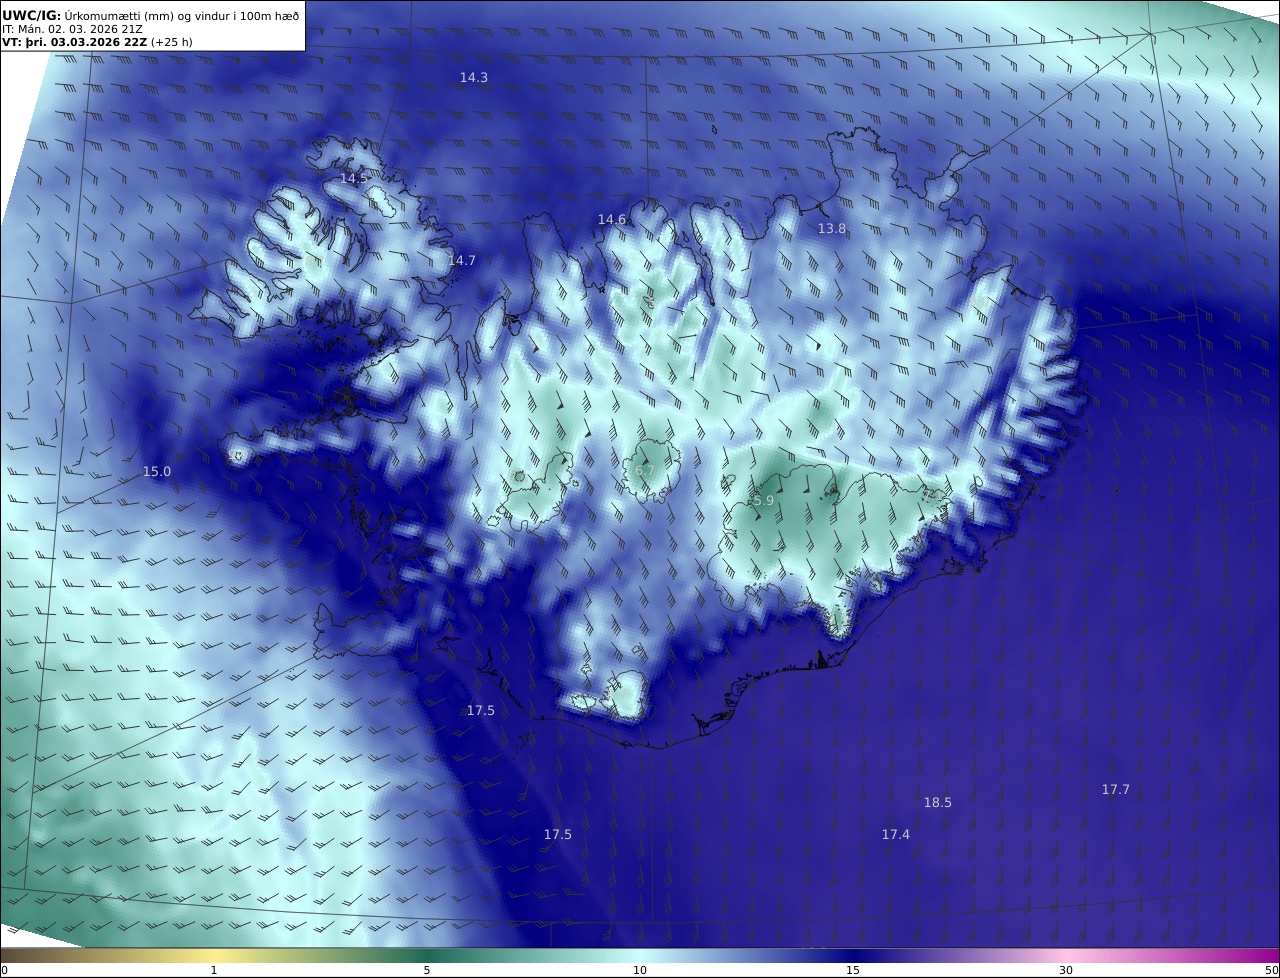Select the 14.6 value label
1280x978 pixels.
coord(612,219)
